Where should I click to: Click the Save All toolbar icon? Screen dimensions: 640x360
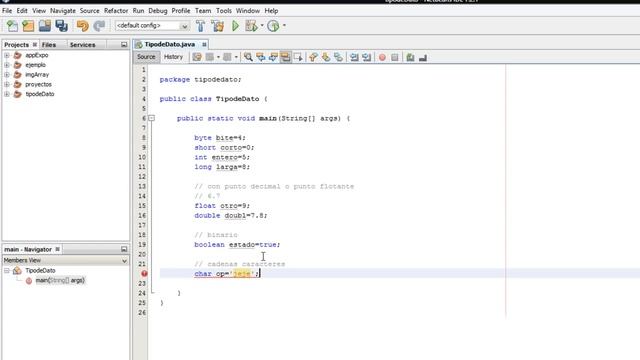[62, 26]
